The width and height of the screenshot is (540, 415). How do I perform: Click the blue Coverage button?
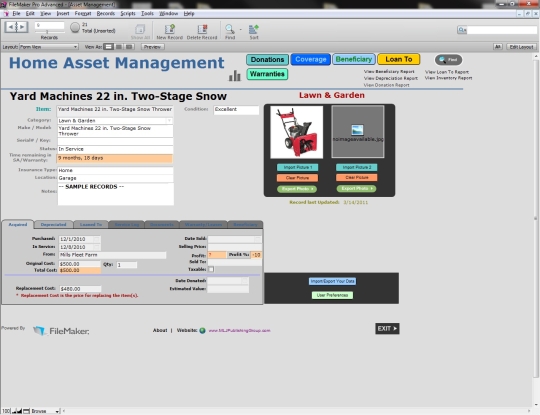tap(311, 59)
